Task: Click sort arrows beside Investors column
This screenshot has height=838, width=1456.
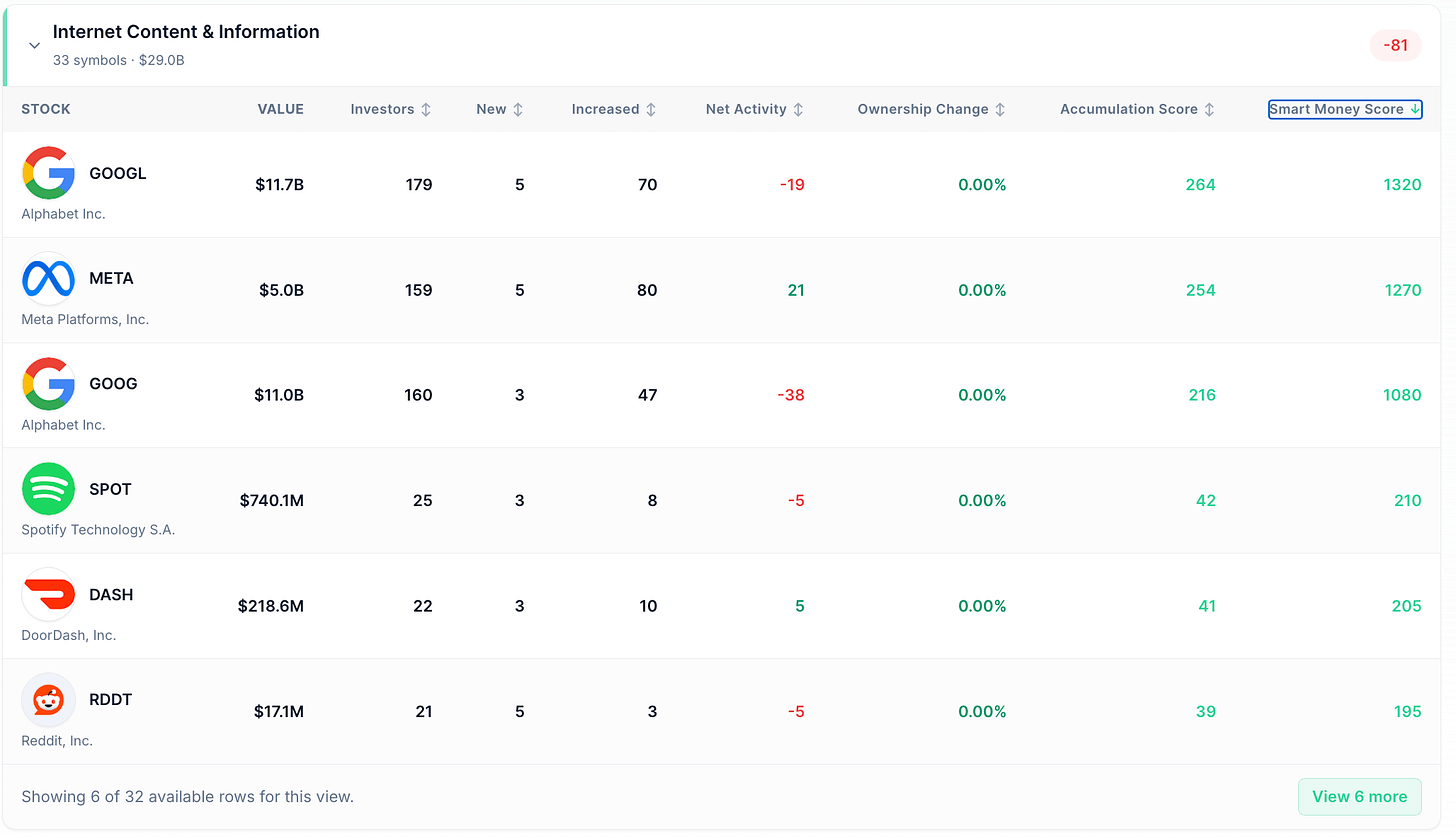Action: click(426, 110)
